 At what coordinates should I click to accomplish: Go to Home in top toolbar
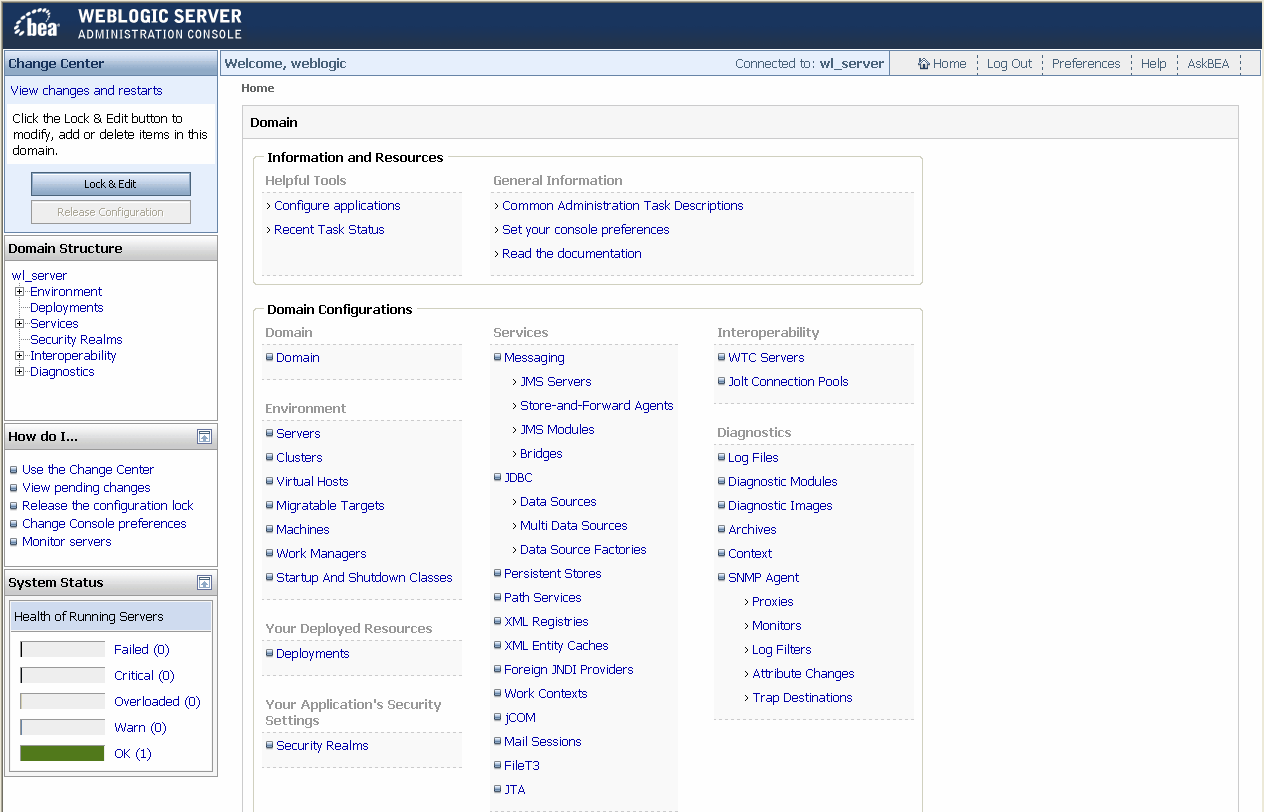(949, 64)
